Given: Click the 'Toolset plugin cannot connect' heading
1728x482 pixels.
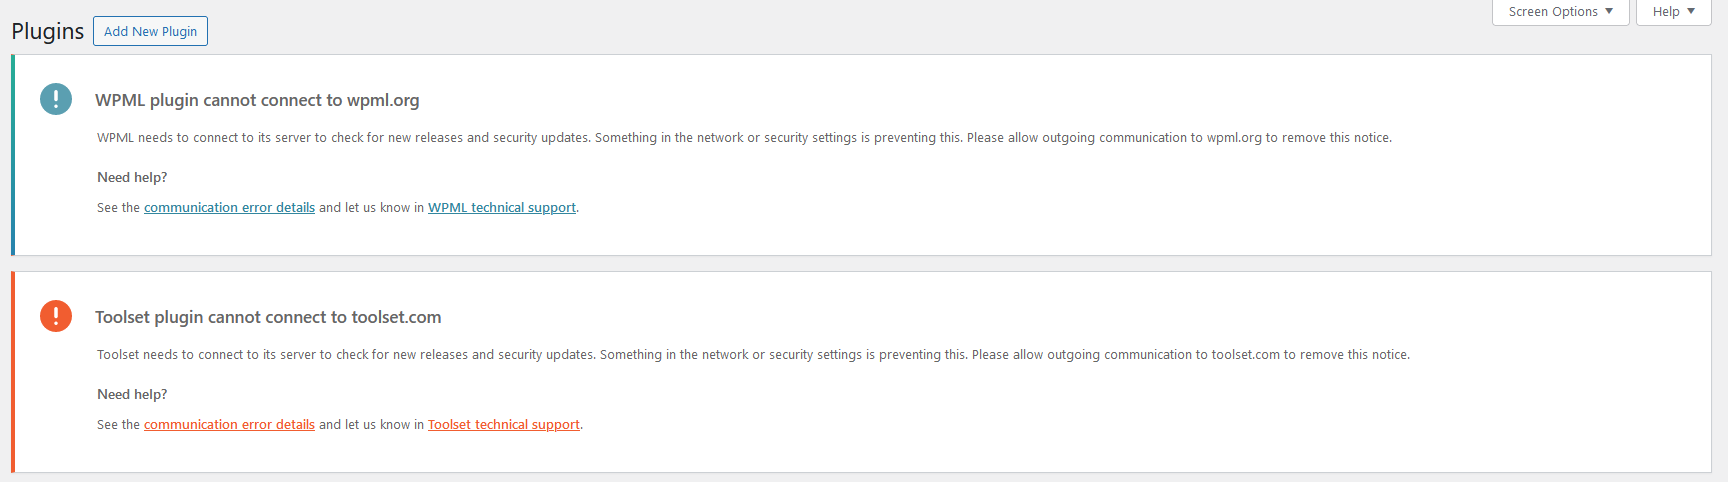Looking at the screenshot, I should (268, 317).
